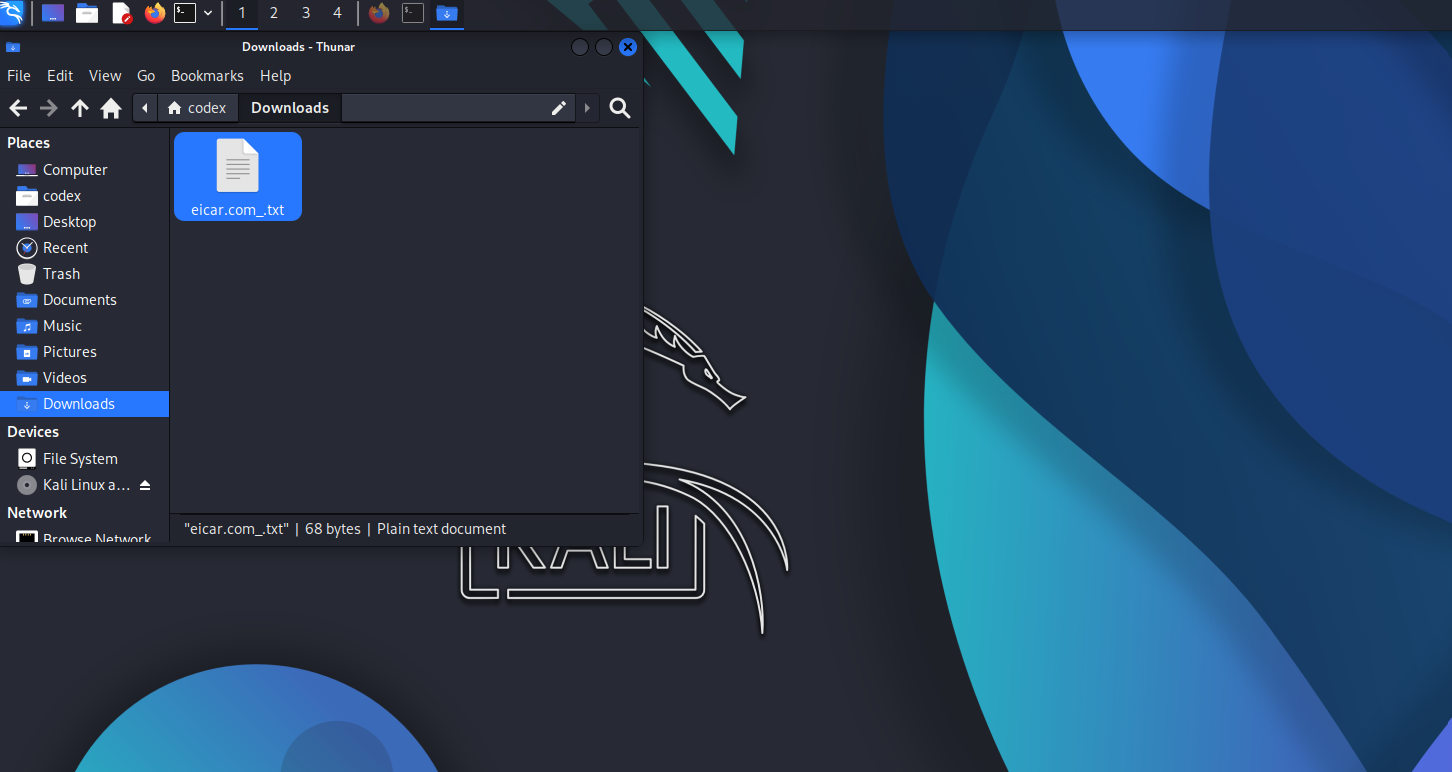Screen dimensions: 1452x772
Task: Open Trash in the sidebar
Action: (84, 274)
